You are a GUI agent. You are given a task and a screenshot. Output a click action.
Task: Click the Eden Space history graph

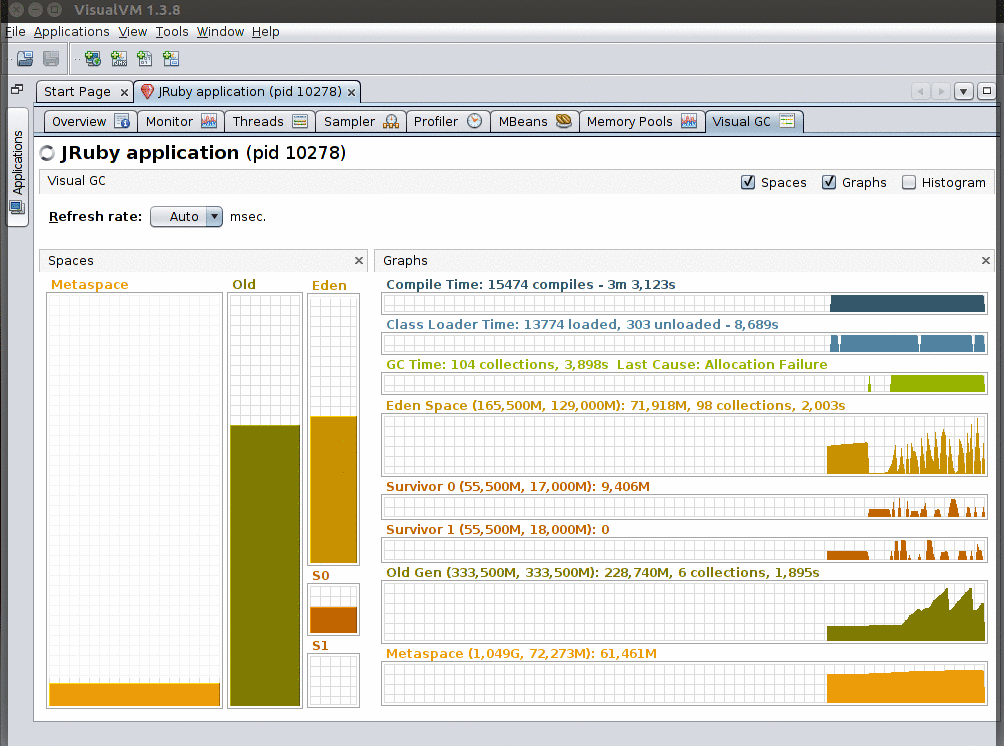(x=684, y=444)
